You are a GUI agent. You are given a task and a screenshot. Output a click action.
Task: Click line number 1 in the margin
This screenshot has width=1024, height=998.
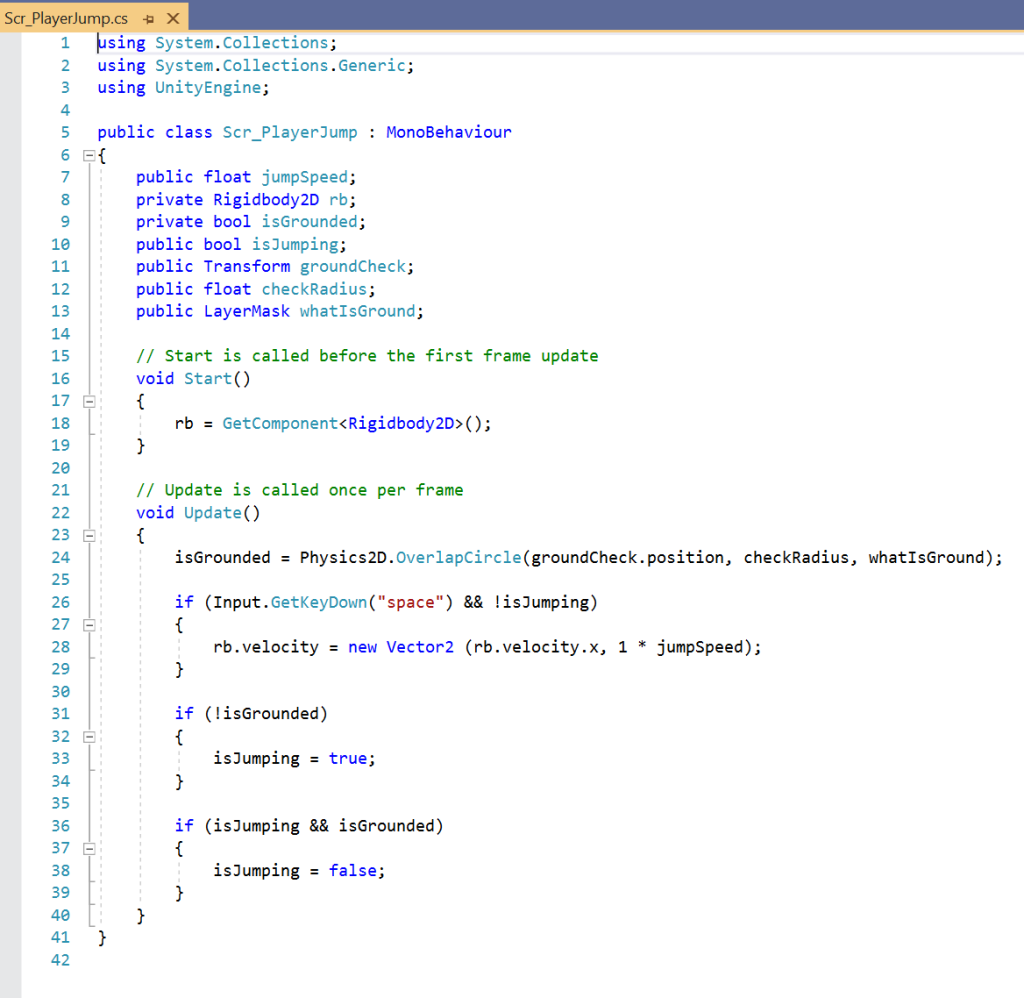coord(65,43)
